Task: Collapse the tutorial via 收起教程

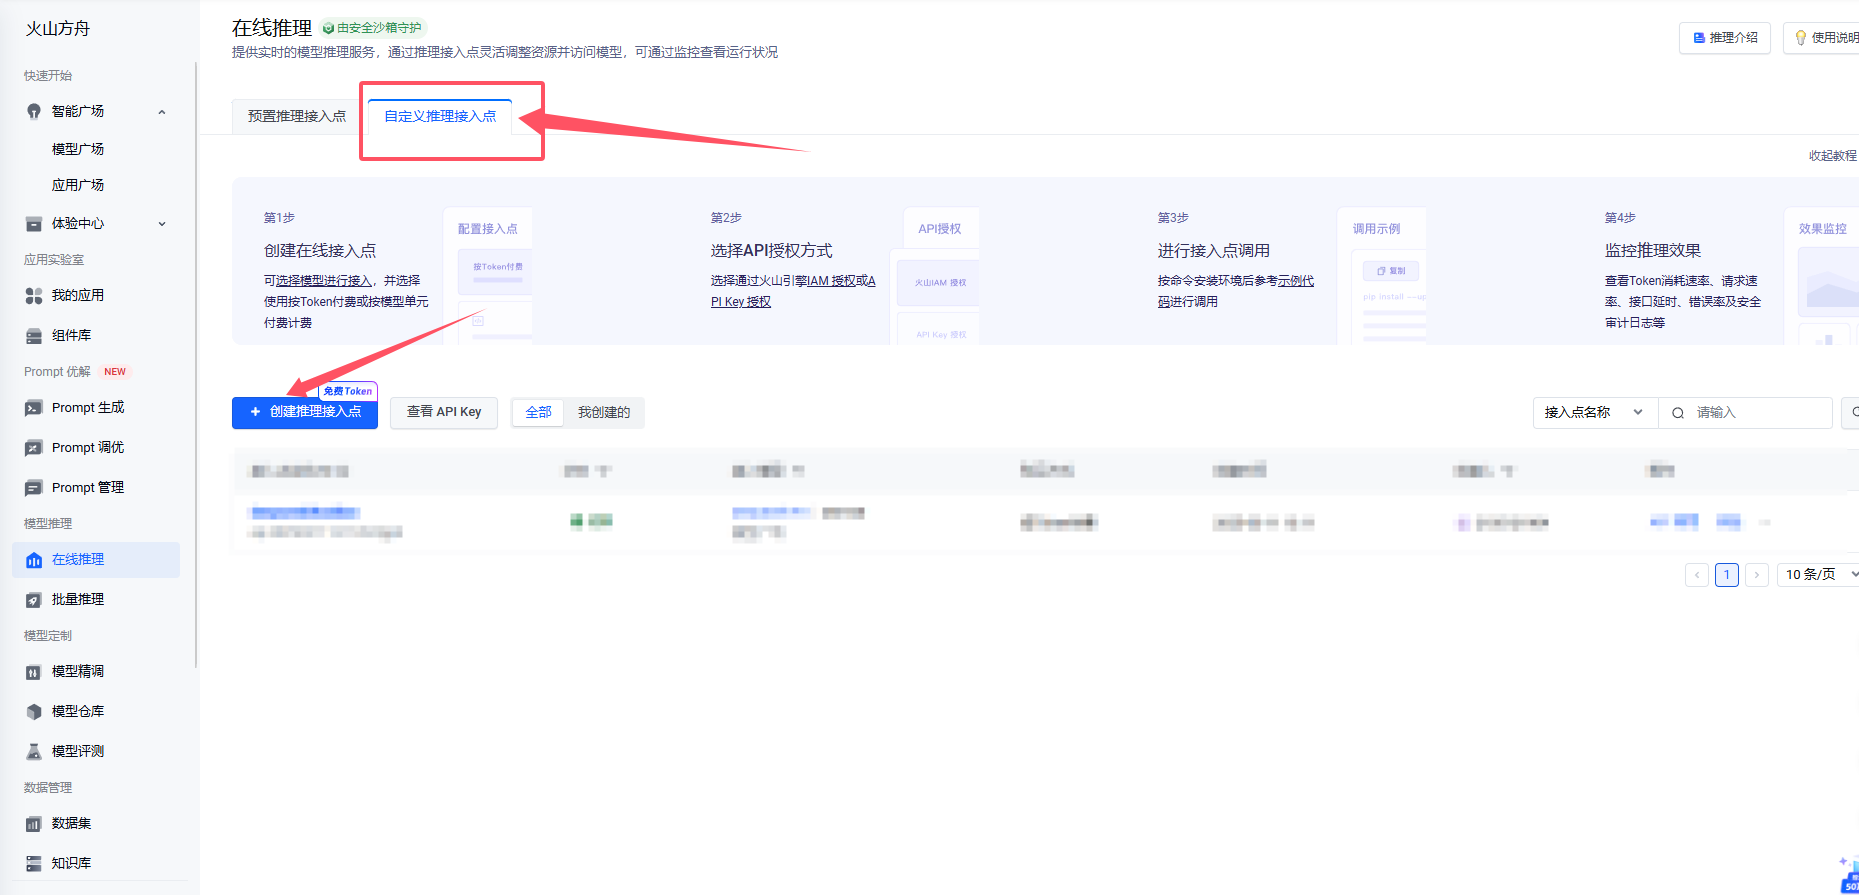Action: coord(1832,155)
